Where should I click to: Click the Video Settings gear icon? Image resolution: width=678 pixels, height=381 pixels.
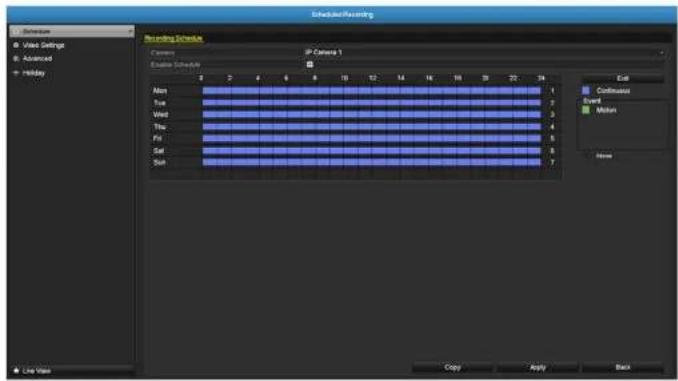click(x=16, y=45)
